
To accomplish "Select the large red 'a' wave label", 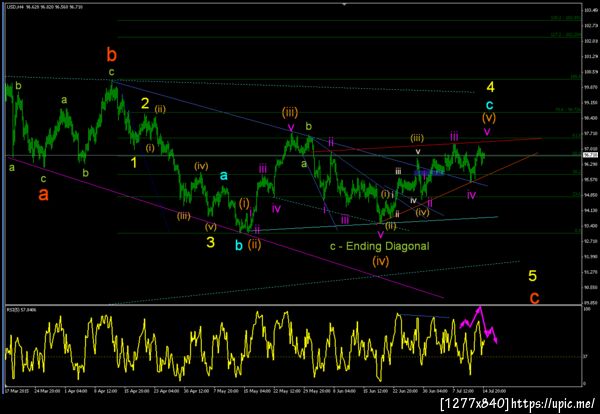I will (x=44, y=194).
